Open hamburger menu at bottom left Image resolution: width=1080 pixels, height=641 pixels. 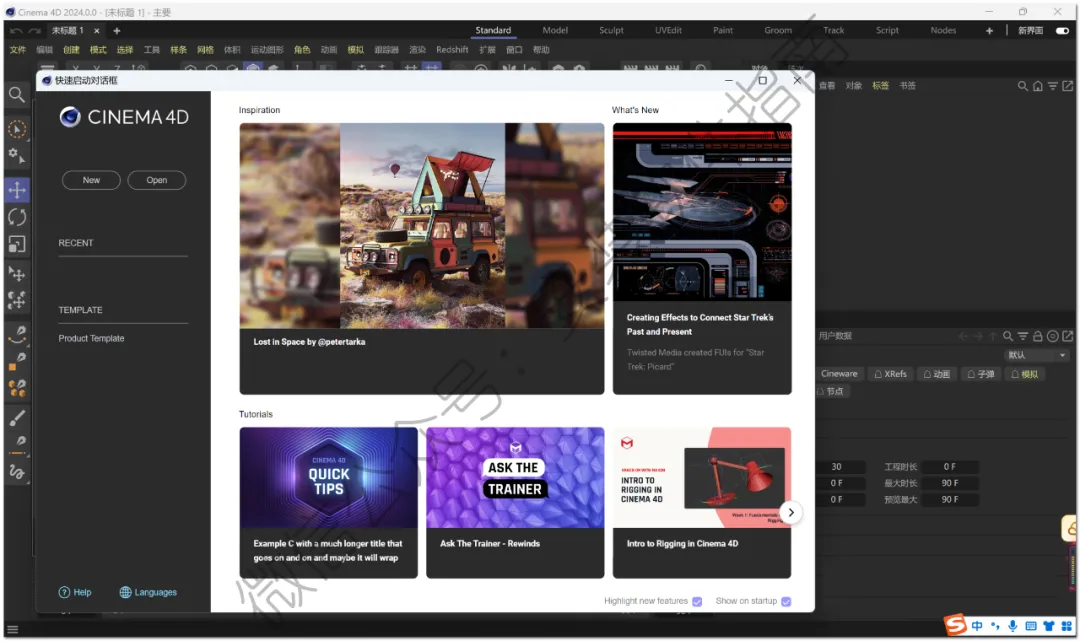point(12,629)
